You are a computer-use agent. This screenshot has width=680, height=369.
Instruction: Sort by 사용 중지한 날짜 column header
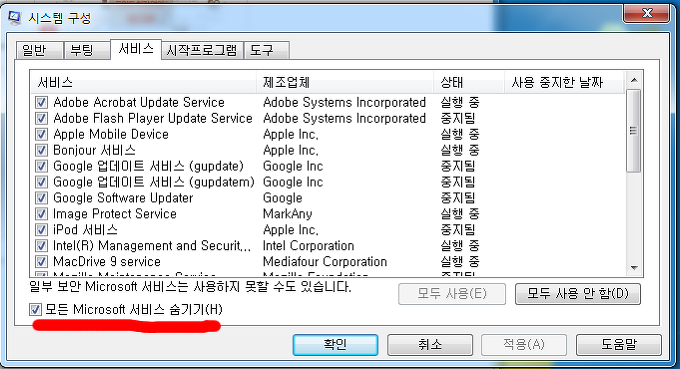[x=564, y=82]
